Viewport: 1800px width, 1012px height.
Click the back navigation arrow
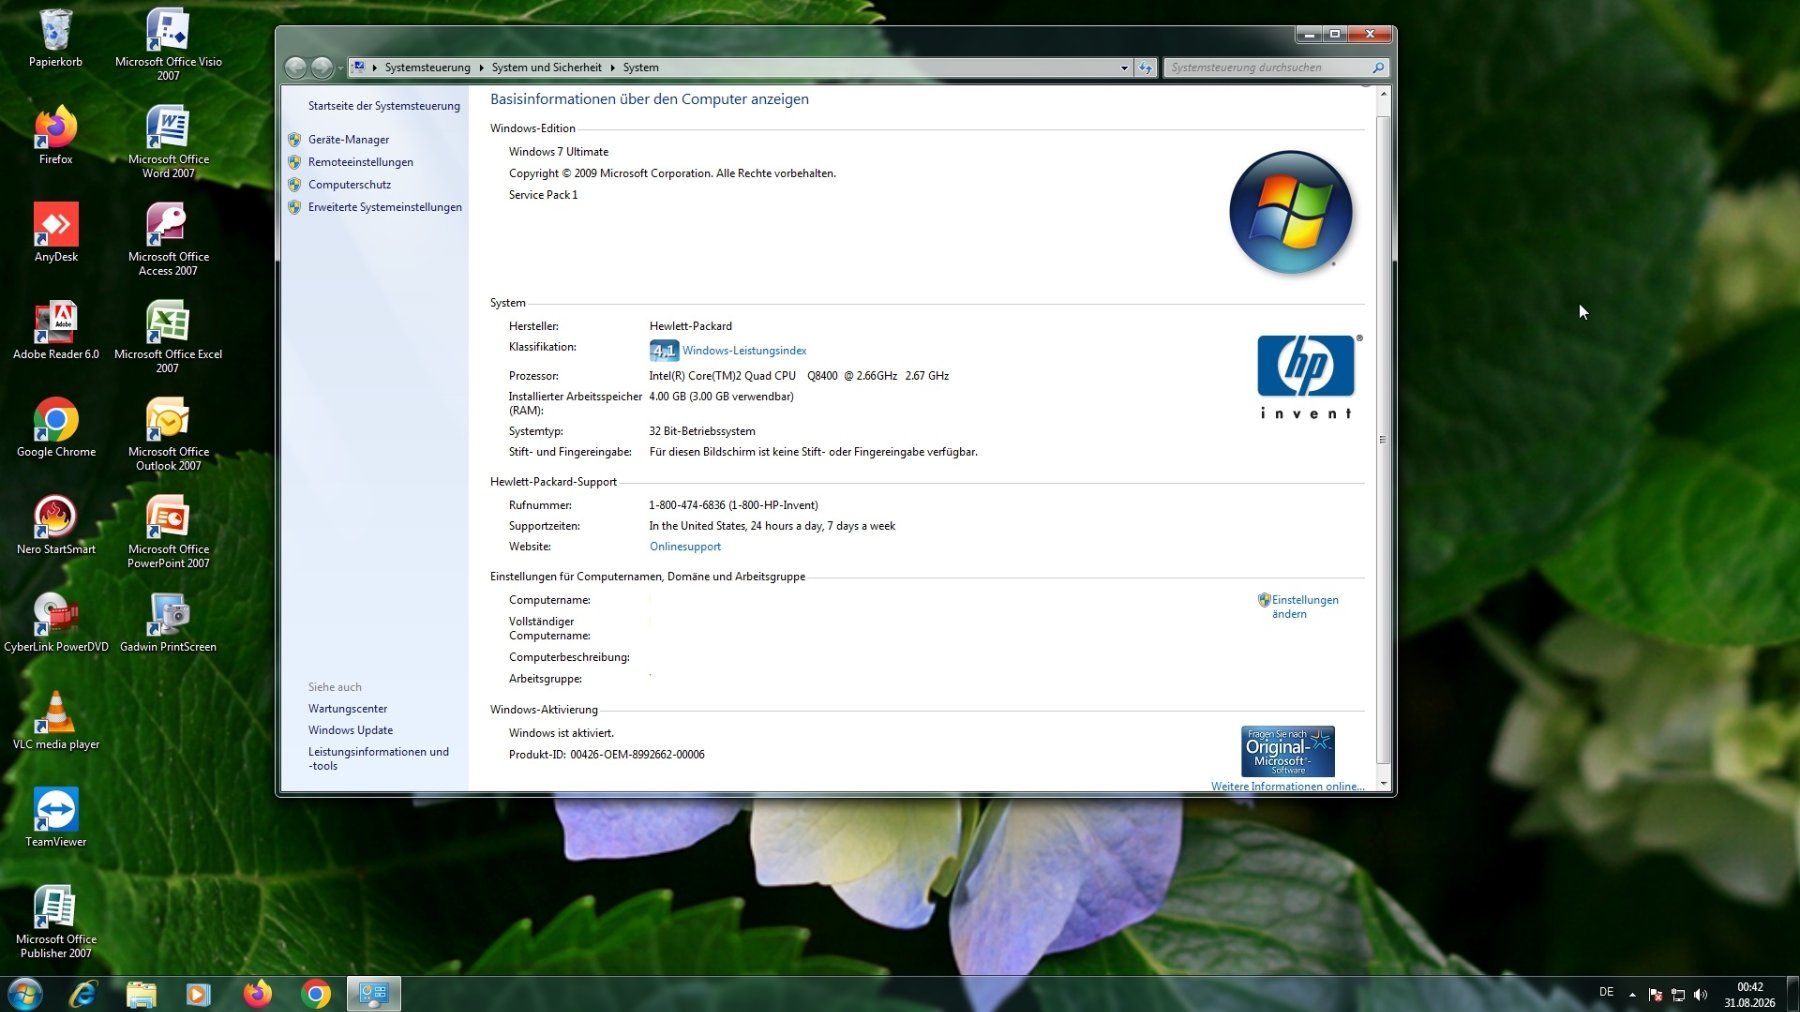pos(295,67)
